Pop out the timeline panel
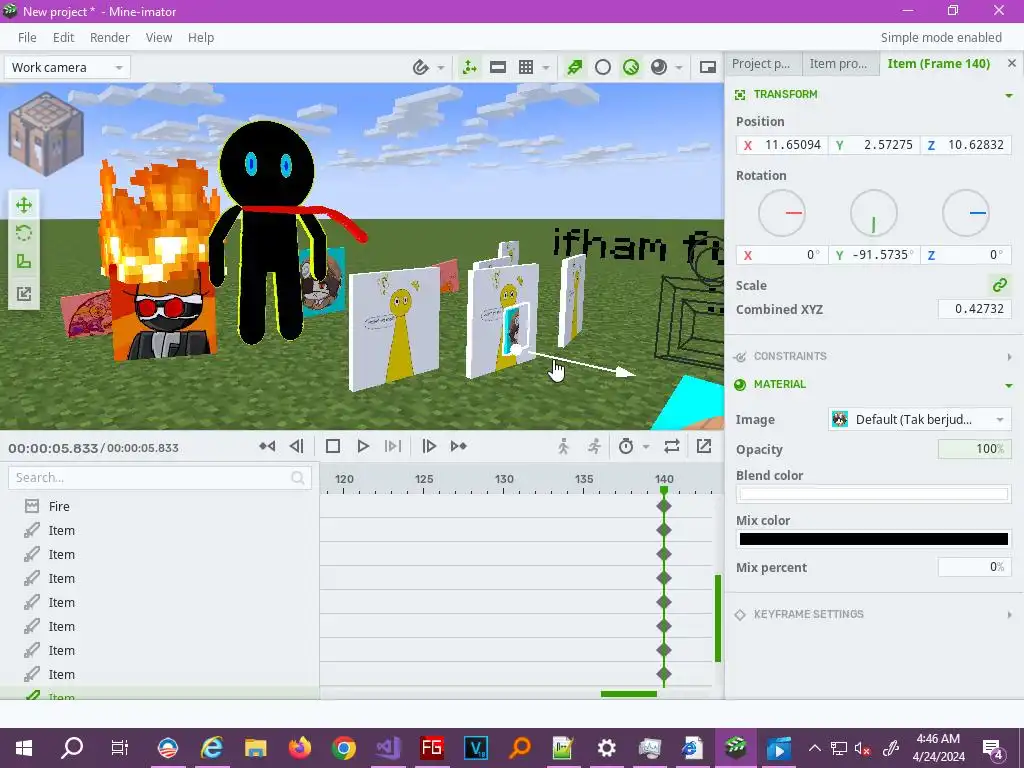1024x768 pixels. (x=704, y=446)
